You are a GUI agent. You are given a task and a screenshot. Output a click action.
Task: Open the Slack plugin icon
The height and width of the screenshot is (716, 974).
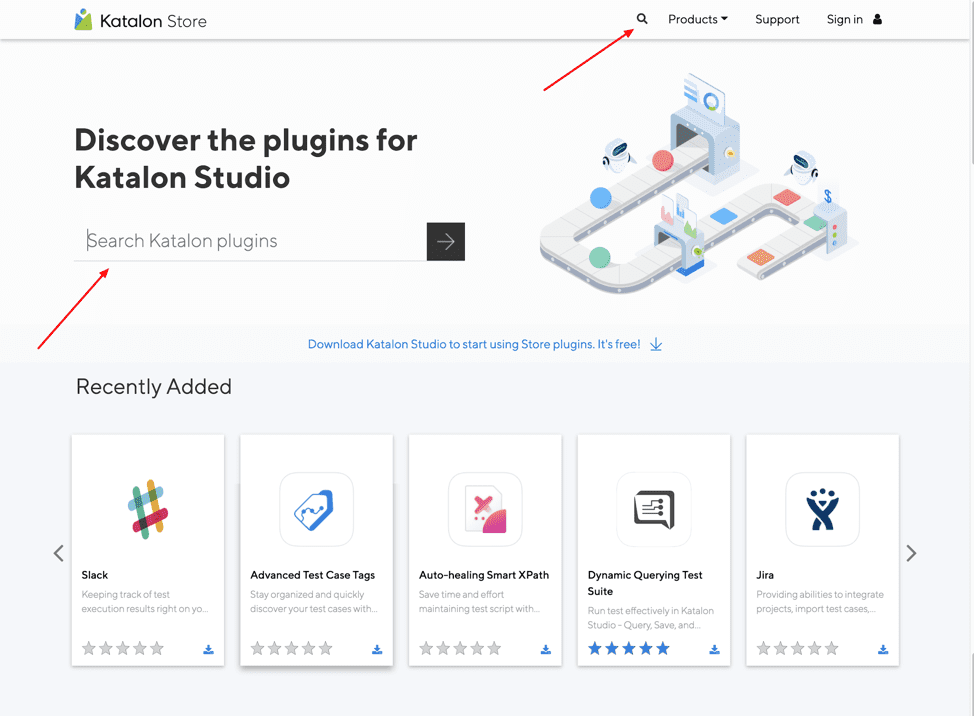(x=148, y=509)
